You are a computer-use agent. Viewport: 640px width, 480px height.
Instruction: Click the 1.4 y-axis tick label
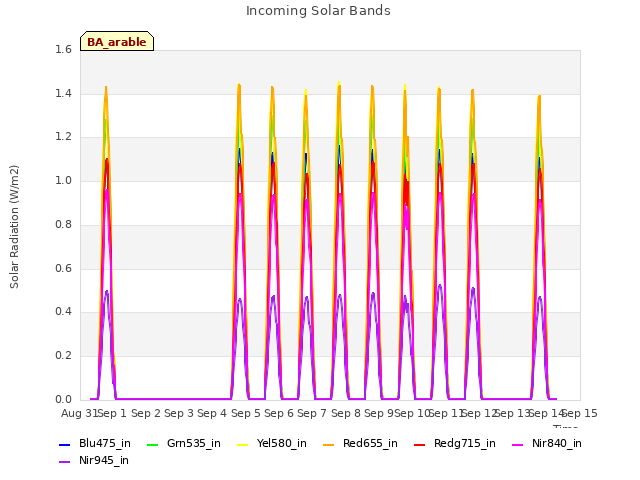(x=63, y=94)
